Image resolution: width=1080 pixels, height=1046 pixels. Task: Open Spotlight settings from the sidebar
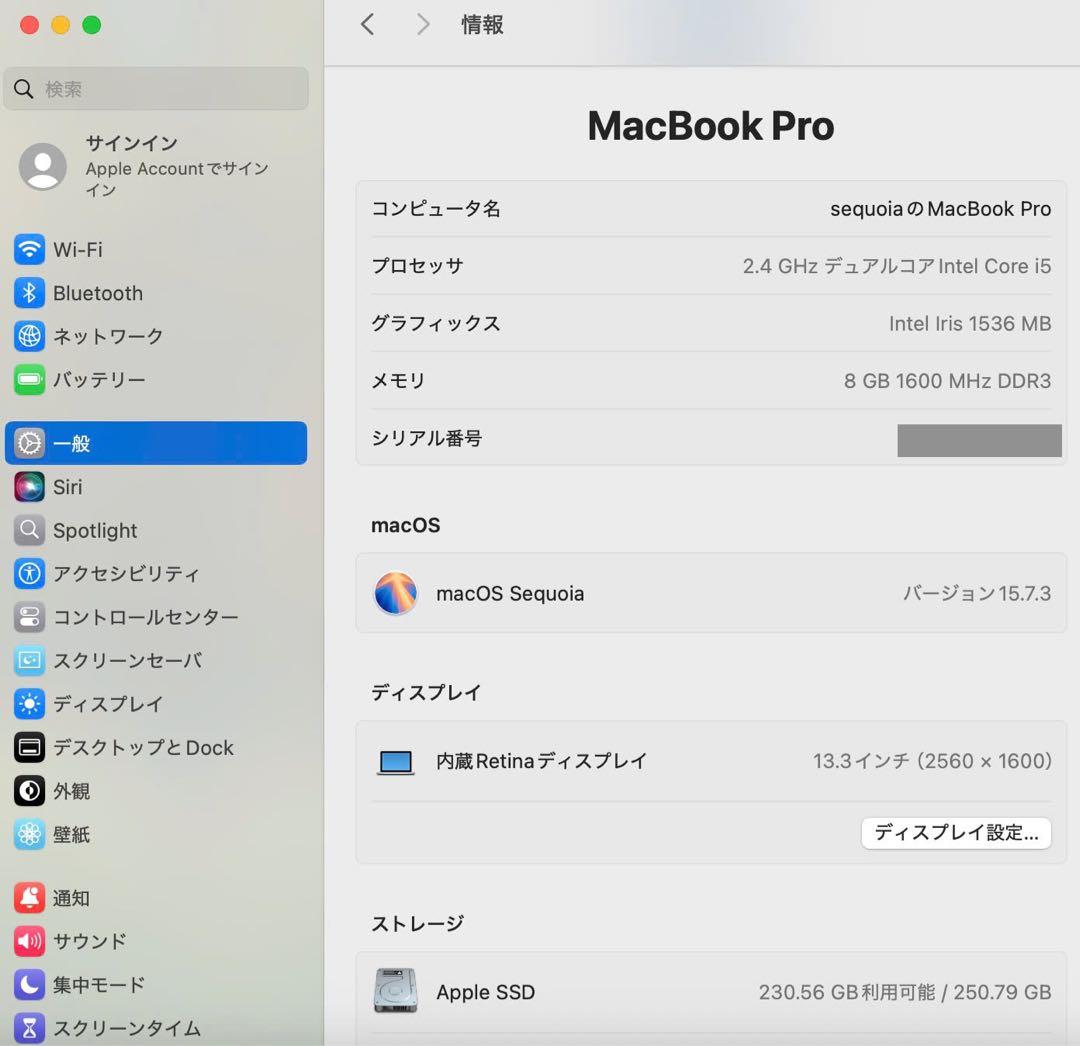point(30,531)
